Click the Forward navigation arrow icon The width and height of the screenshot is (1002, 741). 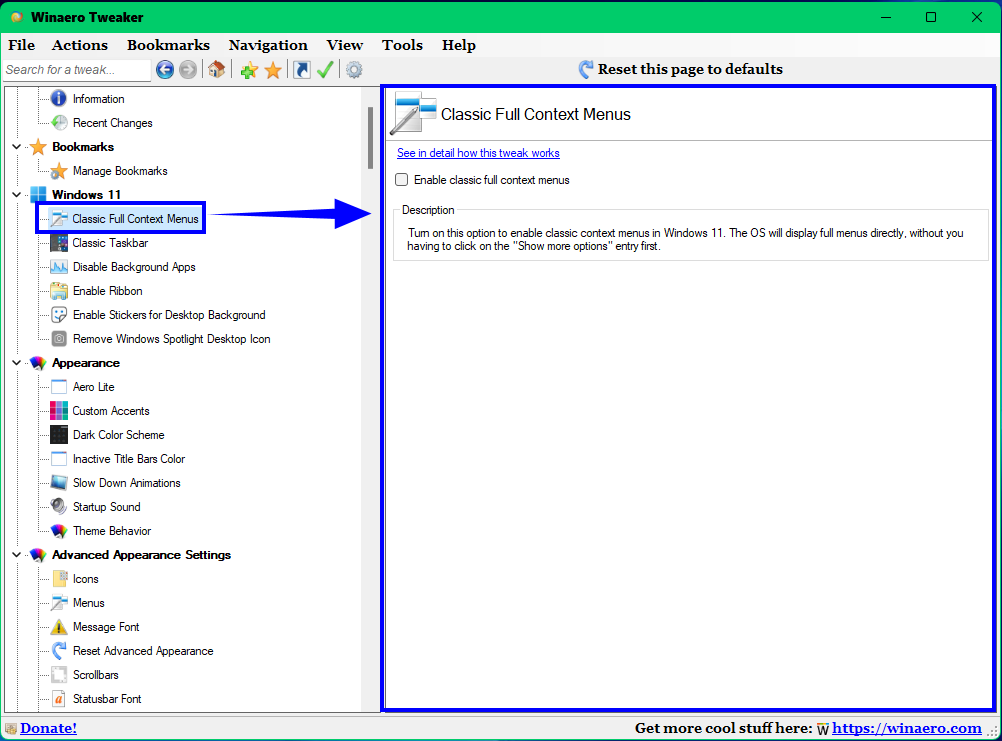[188, 70]
